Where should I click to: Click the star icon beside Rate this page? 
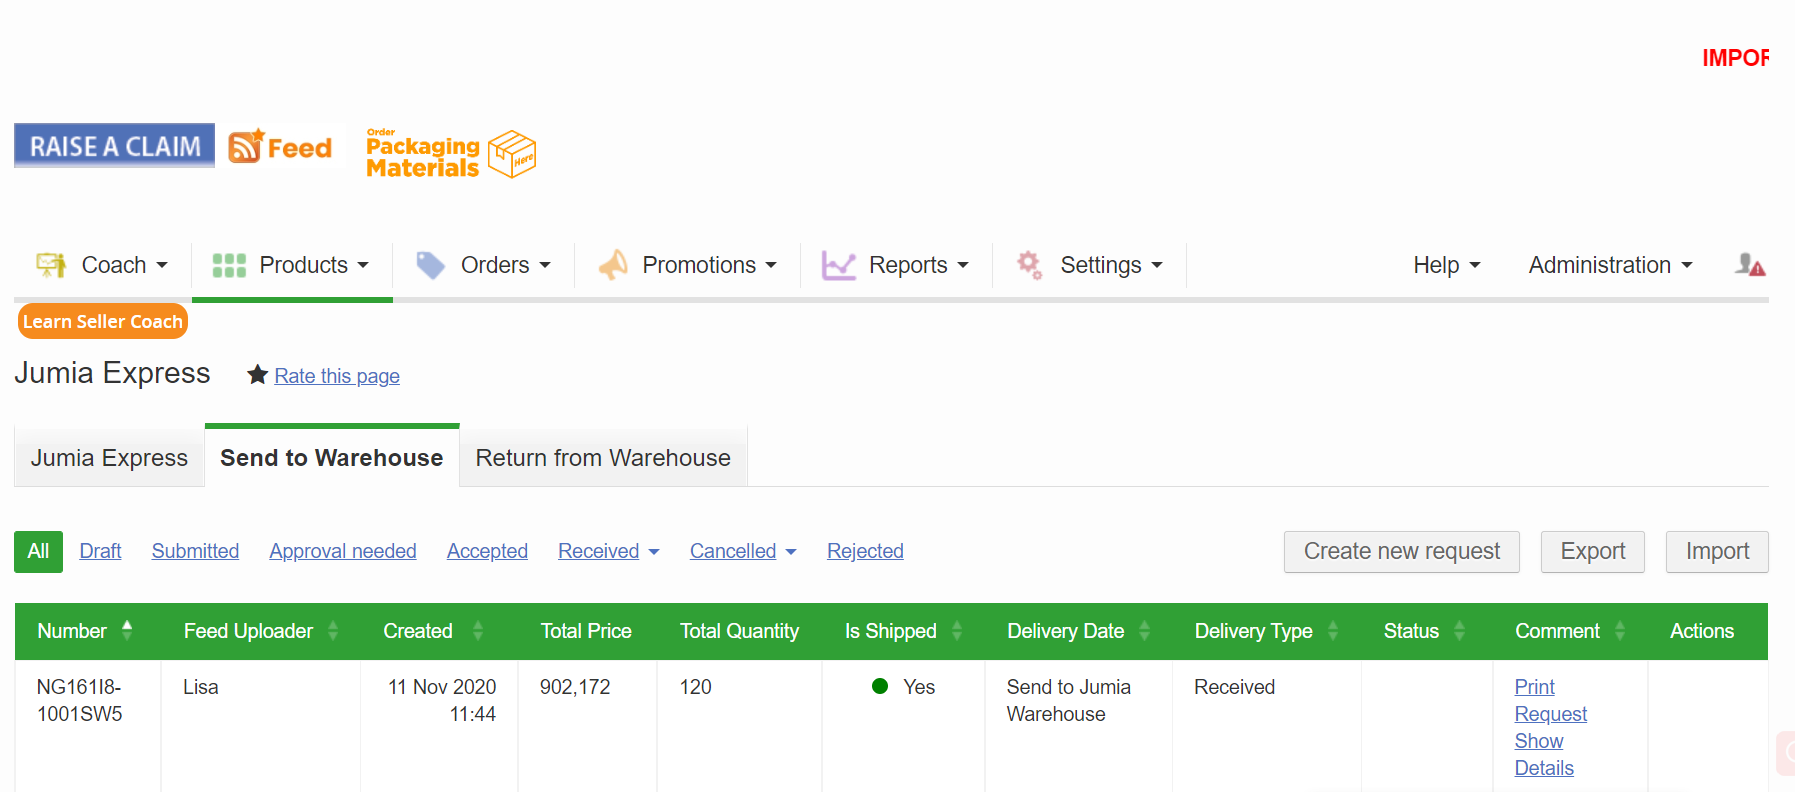[x=257, y=375]
